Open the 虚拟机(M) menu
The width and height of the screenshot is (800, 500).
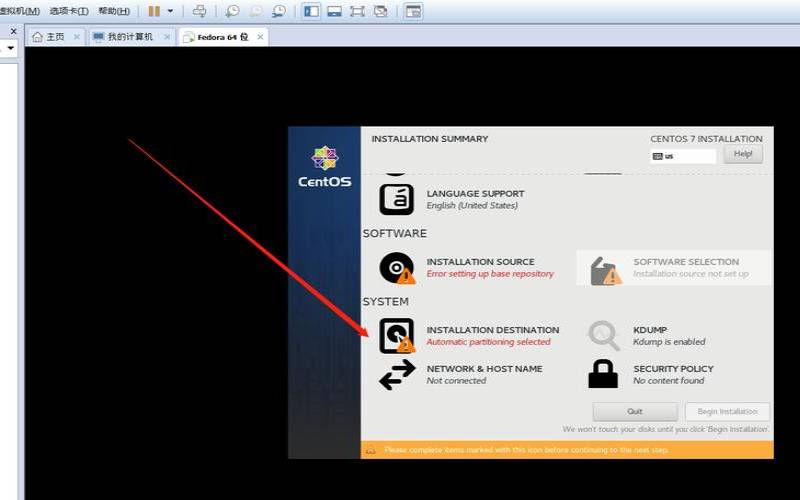[x=20, y=11]
